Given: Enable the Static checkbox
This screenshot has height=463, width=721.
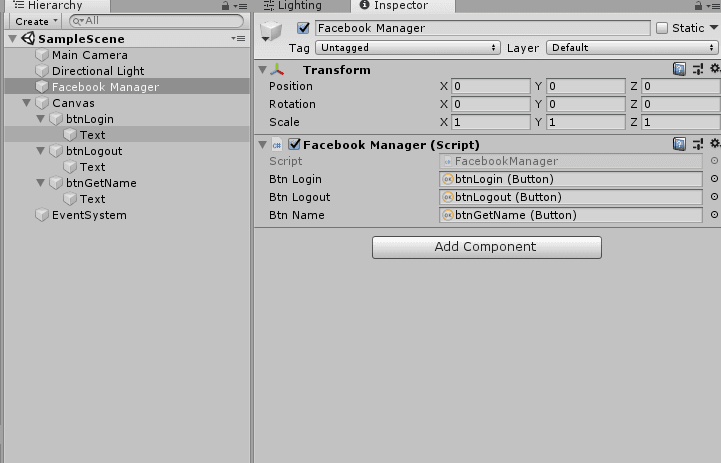Looking at the screenshot, I should (662, 28).
